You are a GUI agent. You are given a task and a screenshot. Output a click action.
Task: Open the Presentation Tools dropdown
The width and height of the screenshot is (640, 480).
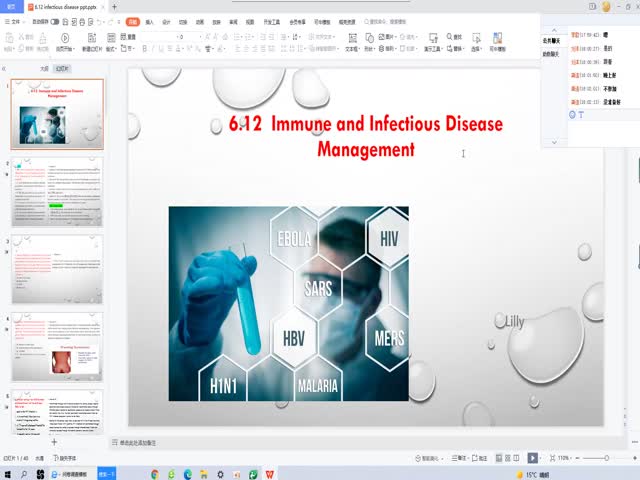pyautogui.click(x=433, y=42)
